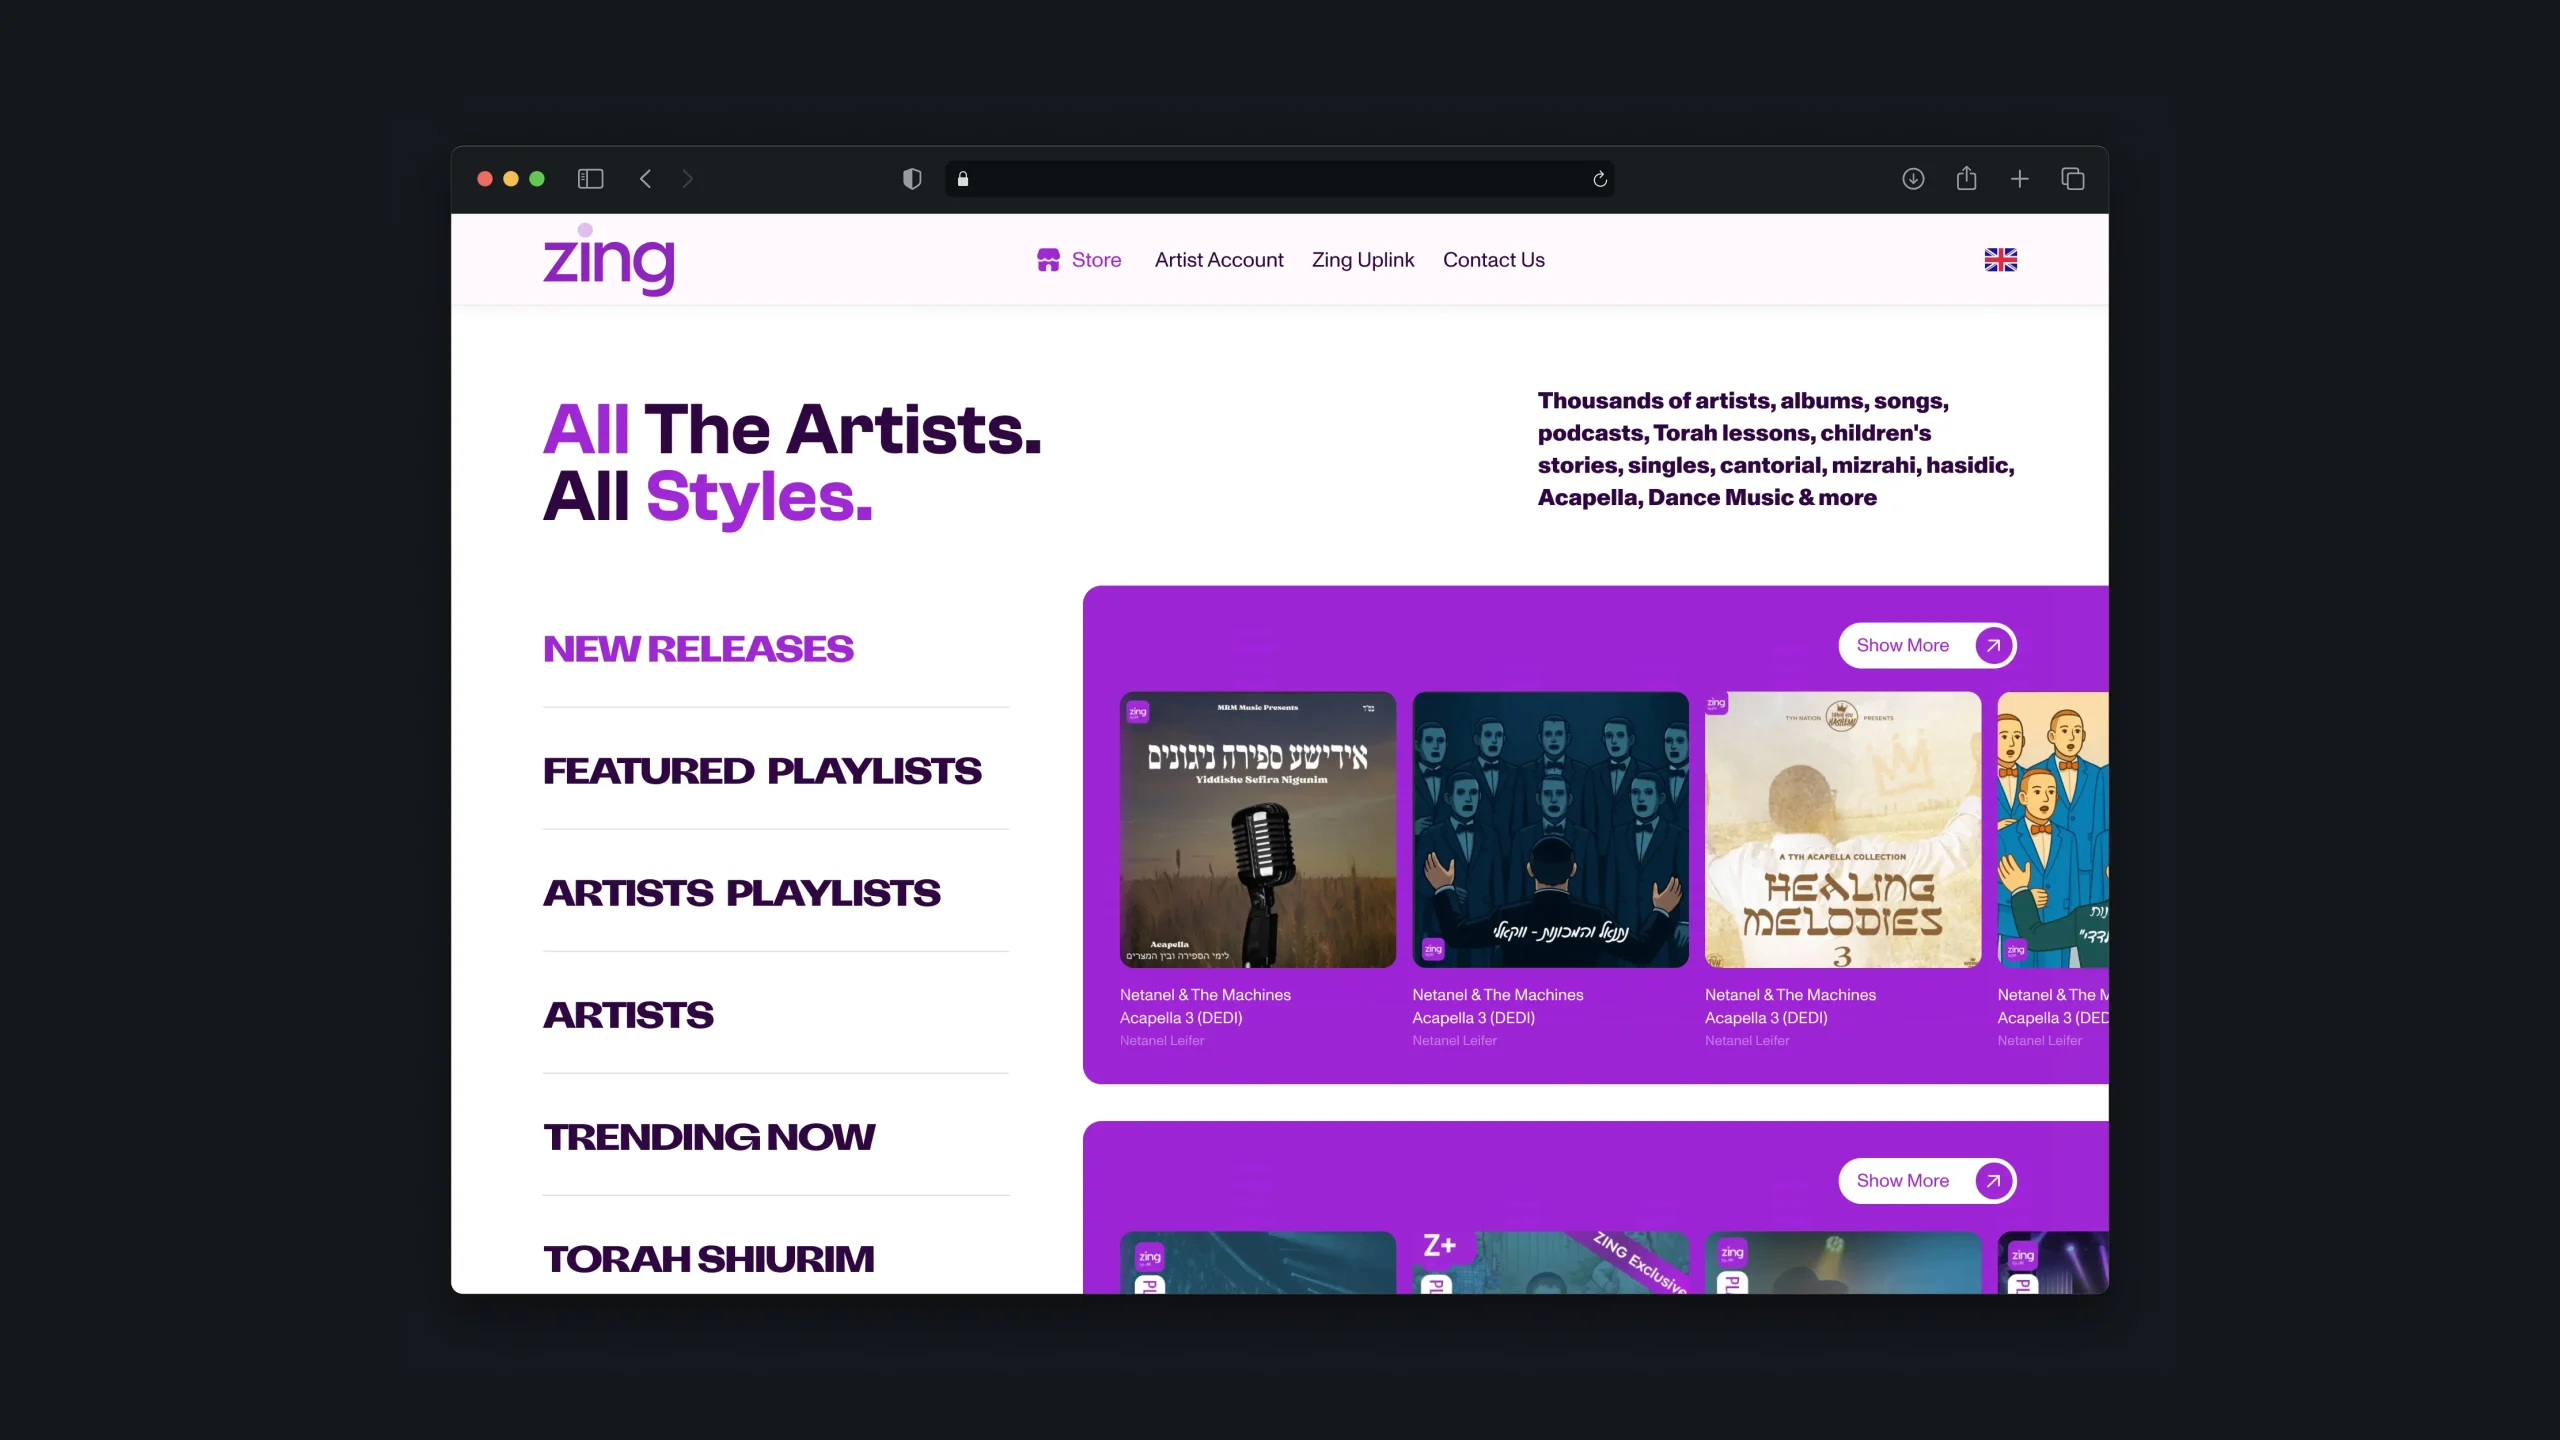Show tab overview icon
2560x1440 pixels.
click(x=2073, y=179)
